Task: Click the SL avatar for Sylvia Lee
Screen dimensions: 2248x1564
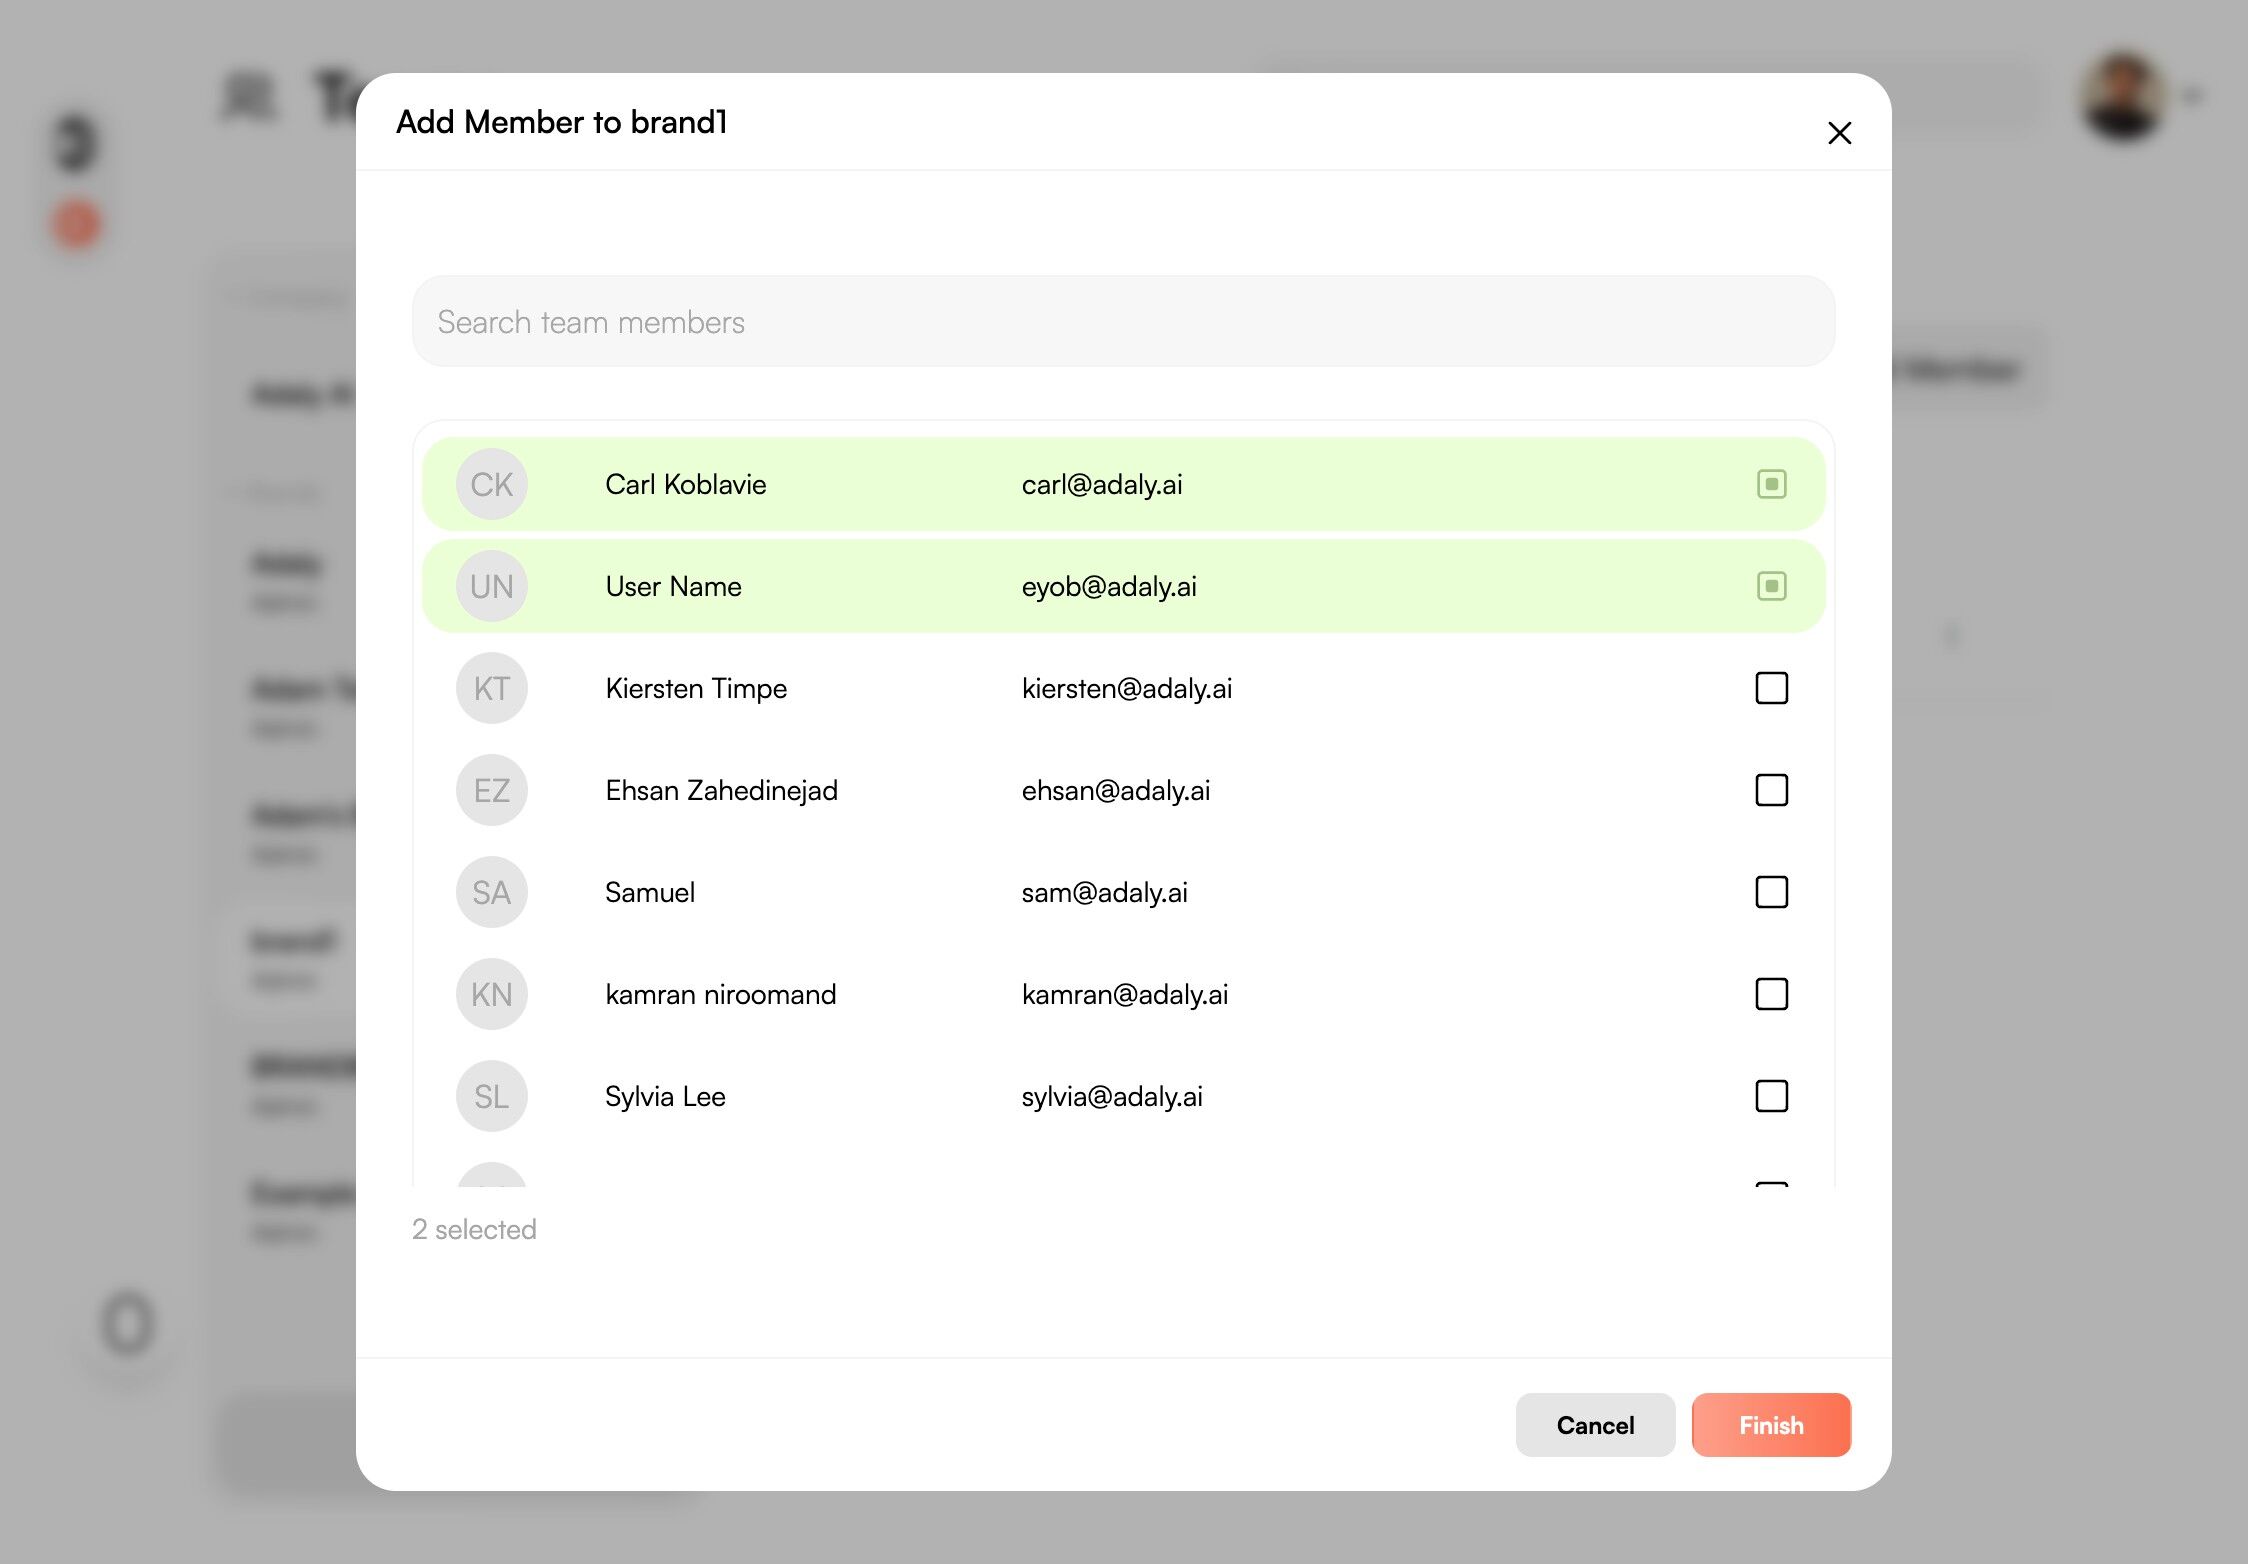Action: pyautogui.click(x=491, y=1097)
